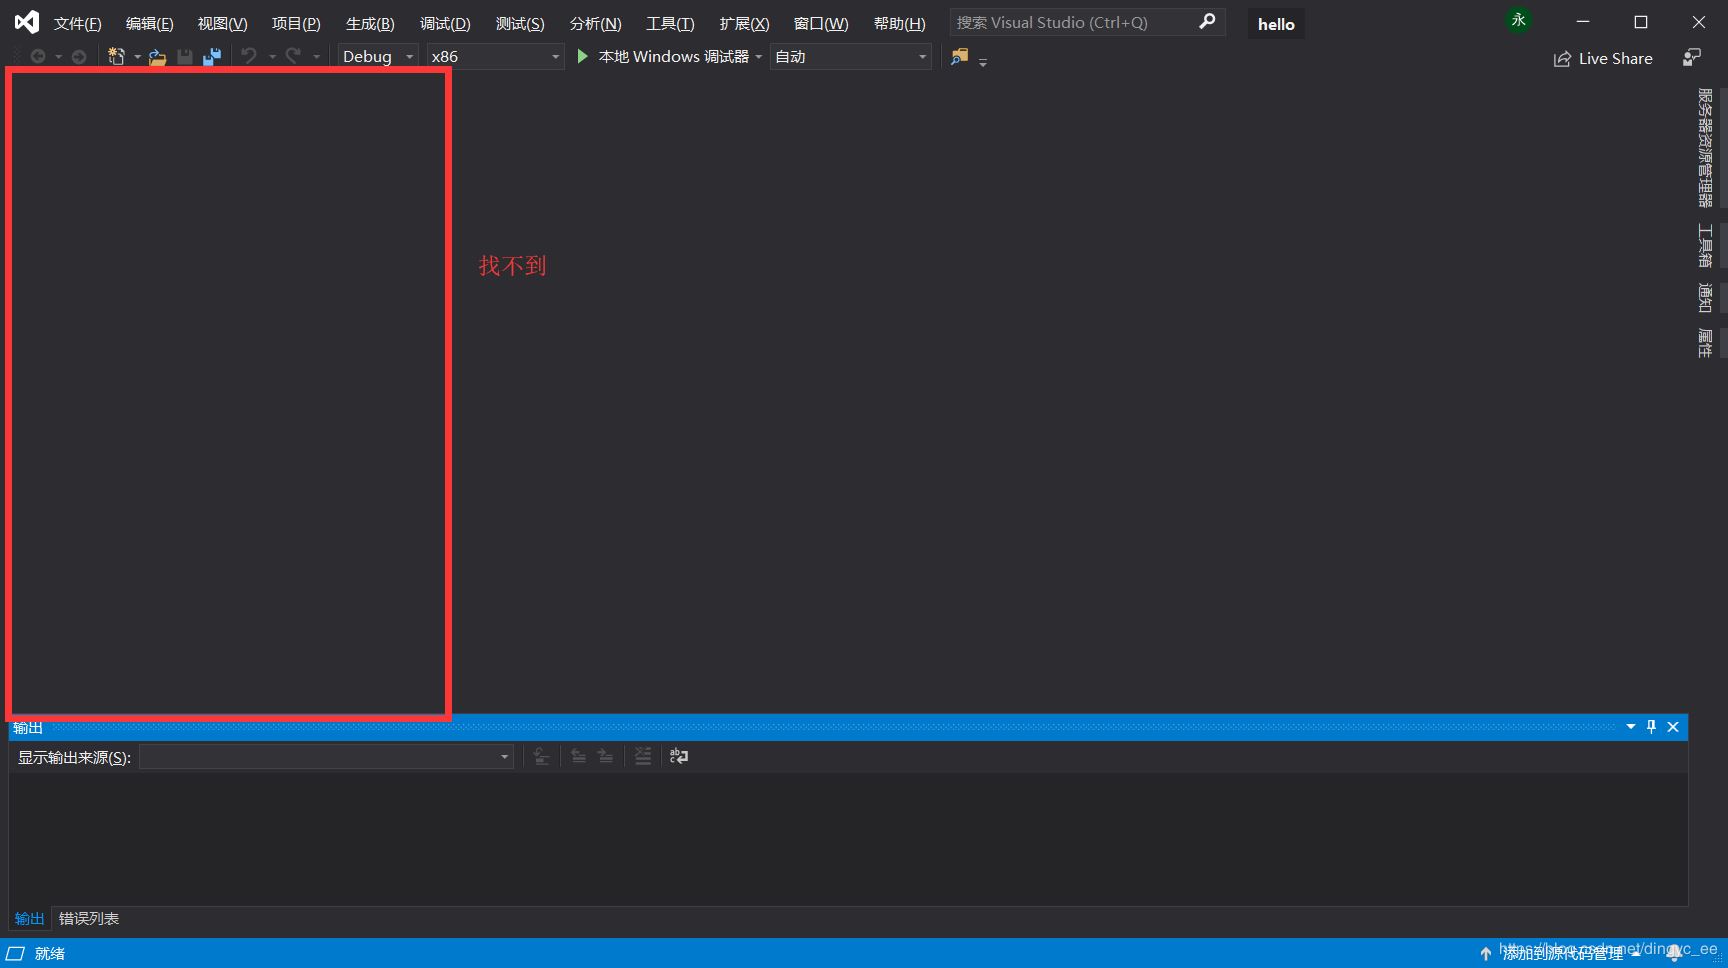Viewport: 1728px width, 968px height.
Task: Open the 通知 side tab
Action: point(1705,298)
